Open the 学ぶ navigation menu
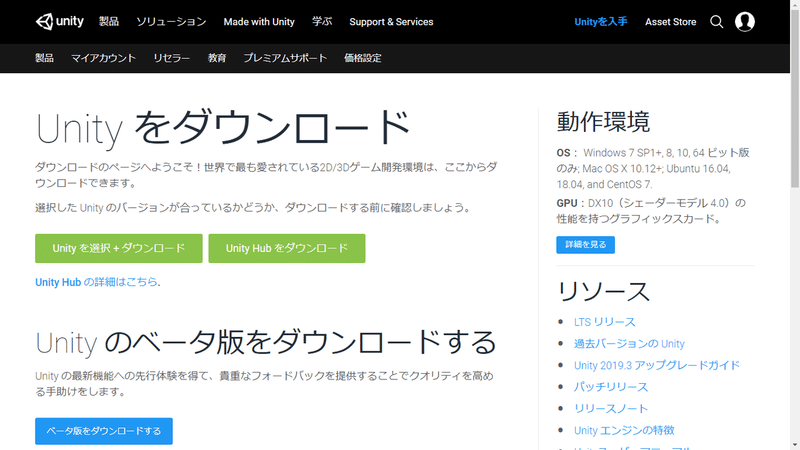The width and height of the screenshot is (800, 450). point(322,21)
